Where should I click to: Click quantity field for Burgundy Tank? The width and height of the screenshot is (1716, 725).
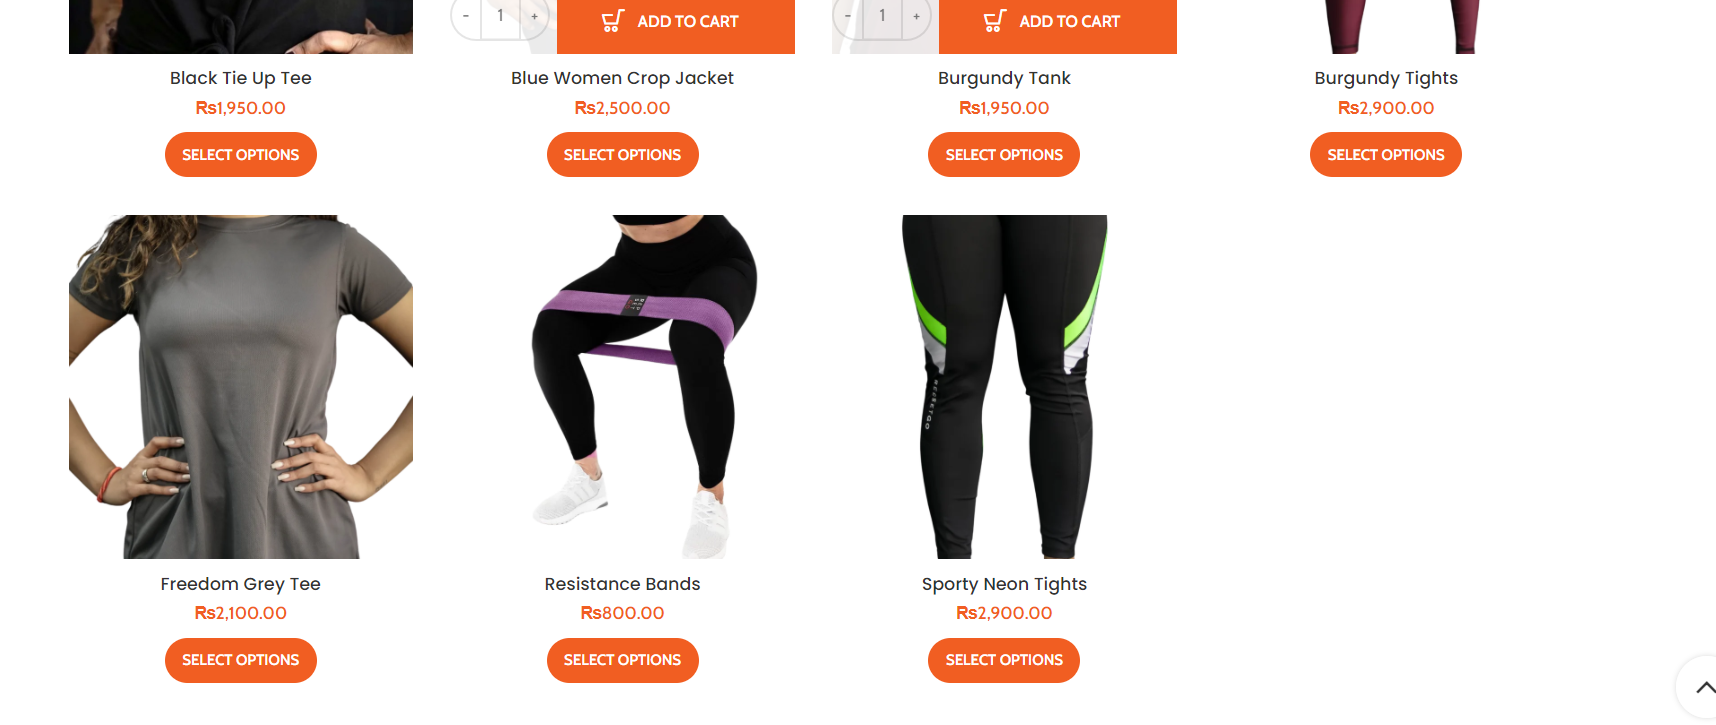[x=882, y=16]
